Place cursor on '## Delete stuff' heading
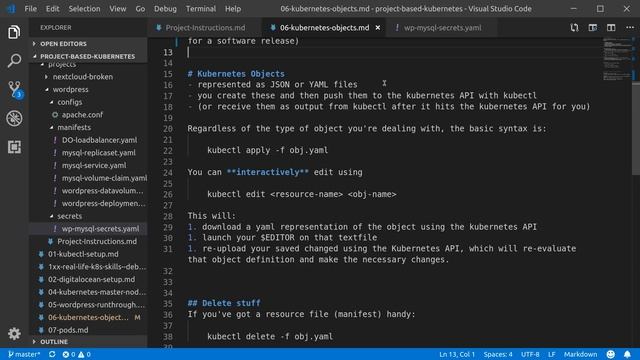This screenshot has width=640, height=360. click(x=224, y=303)
